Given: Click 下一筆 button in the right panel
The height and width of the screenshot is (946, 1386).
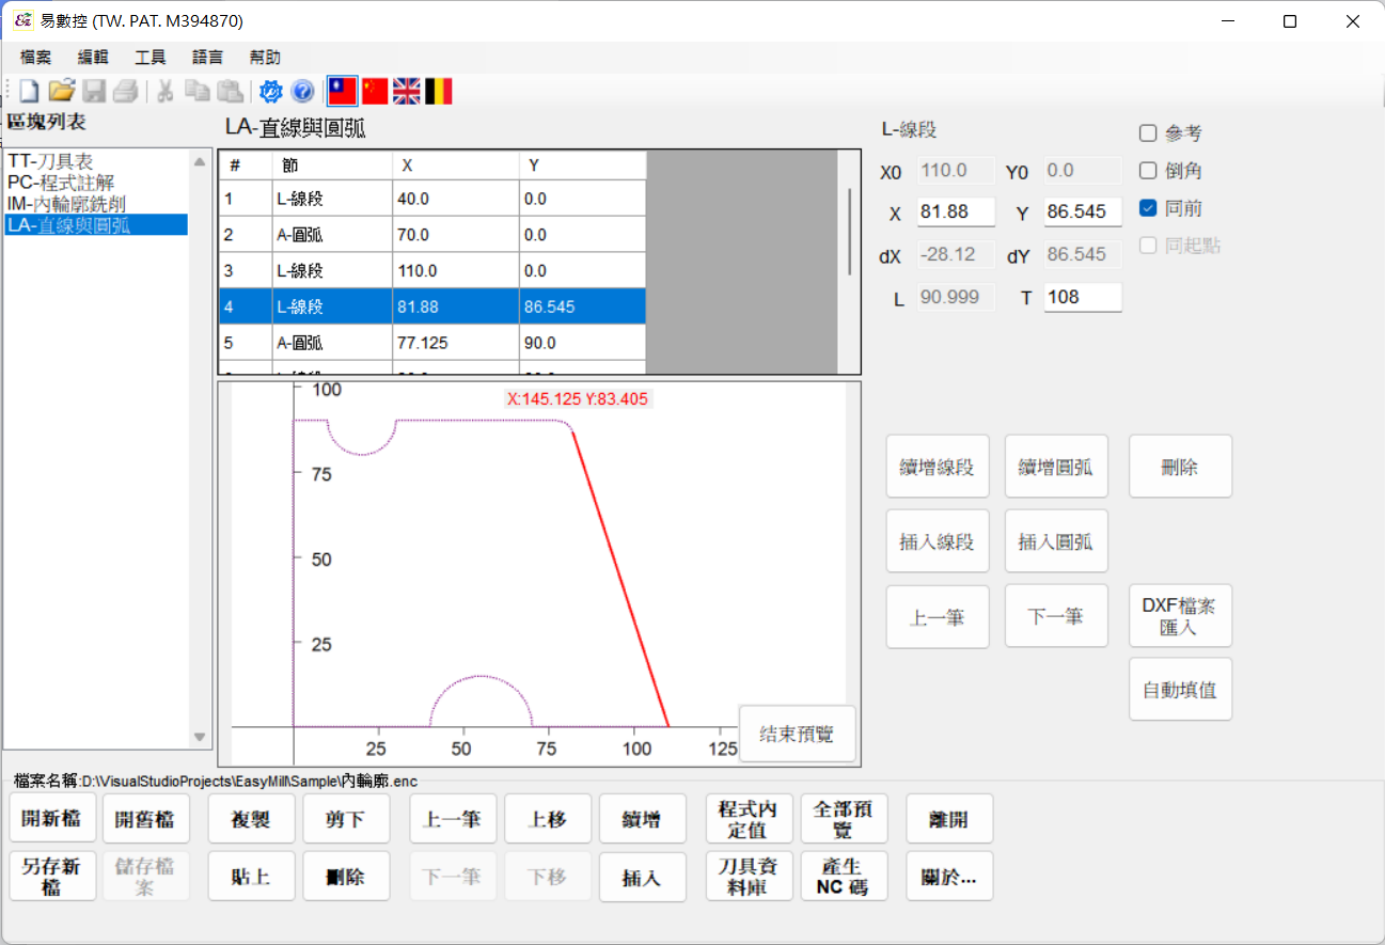Looking at the screenshot, I should [1056, 617].
